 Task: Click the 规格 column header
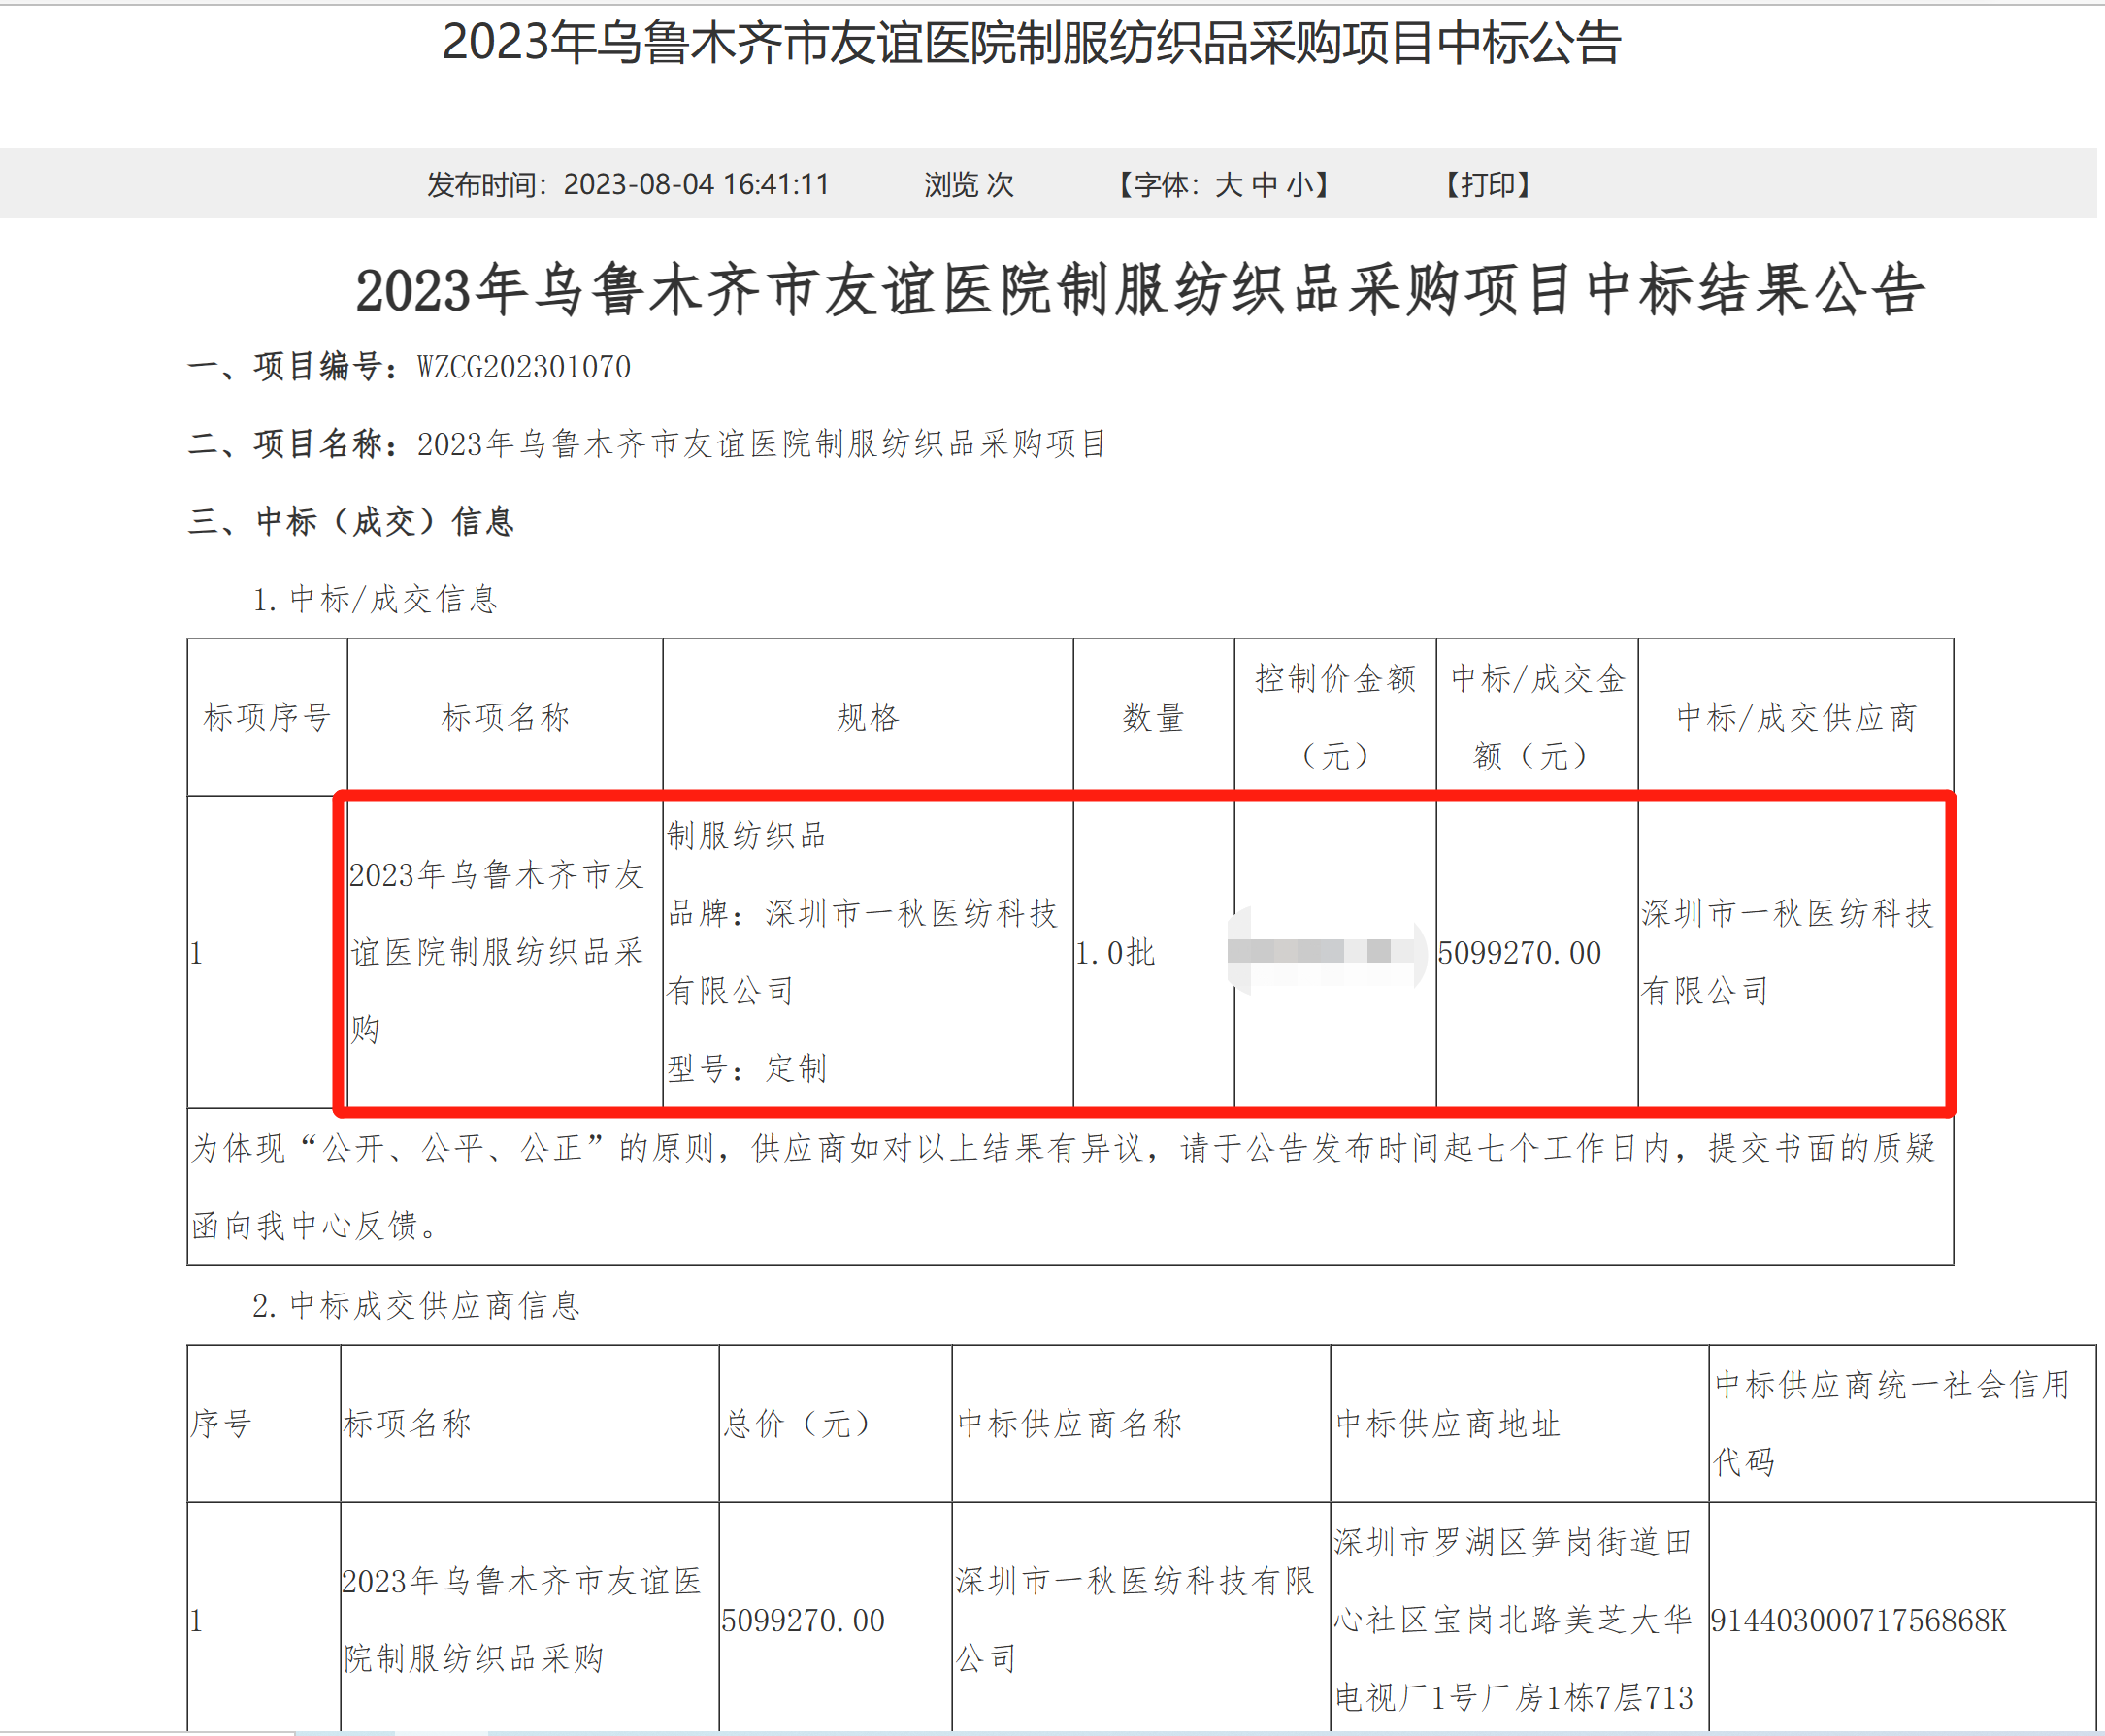point(868,717)
